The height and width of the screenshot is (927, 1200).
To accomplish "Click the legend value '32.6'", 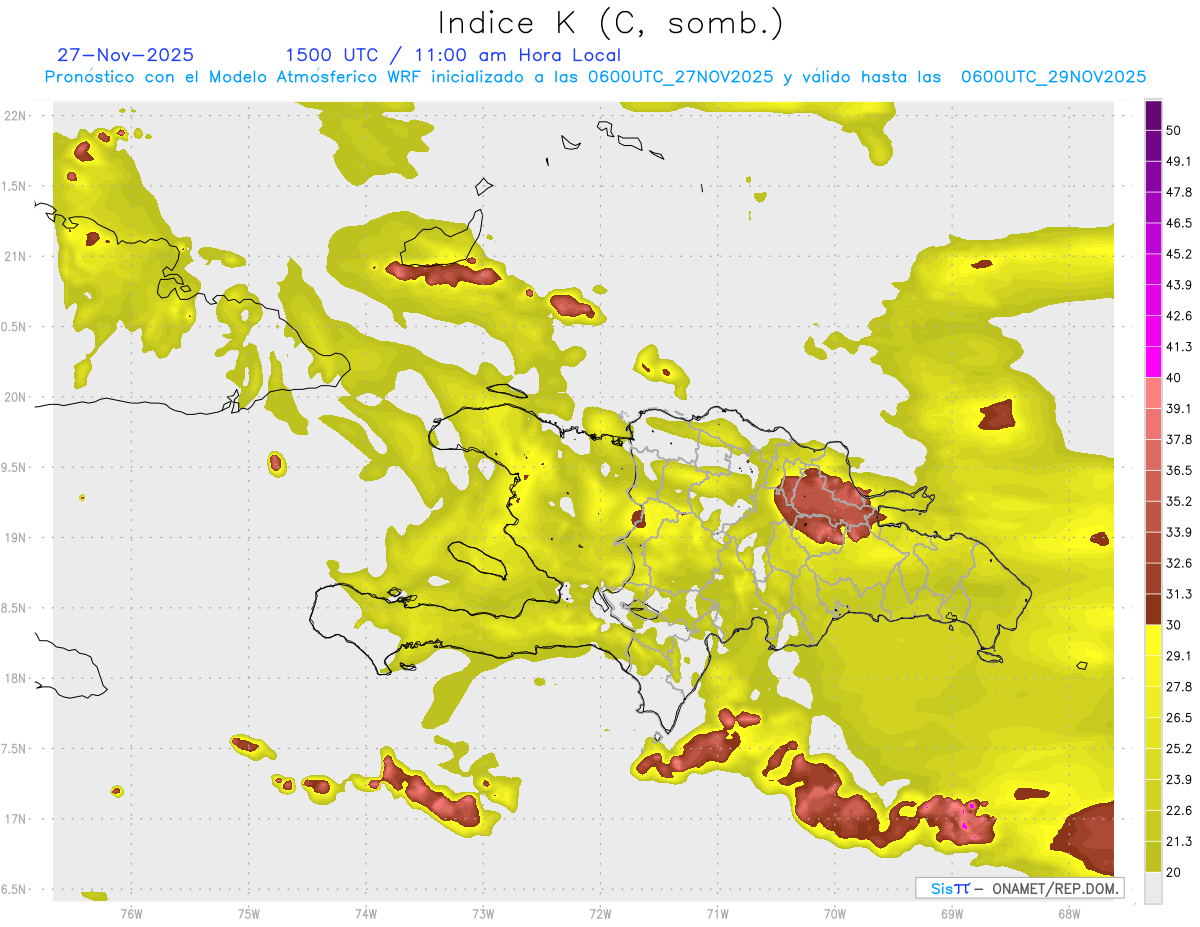I will coord(1179,563).
